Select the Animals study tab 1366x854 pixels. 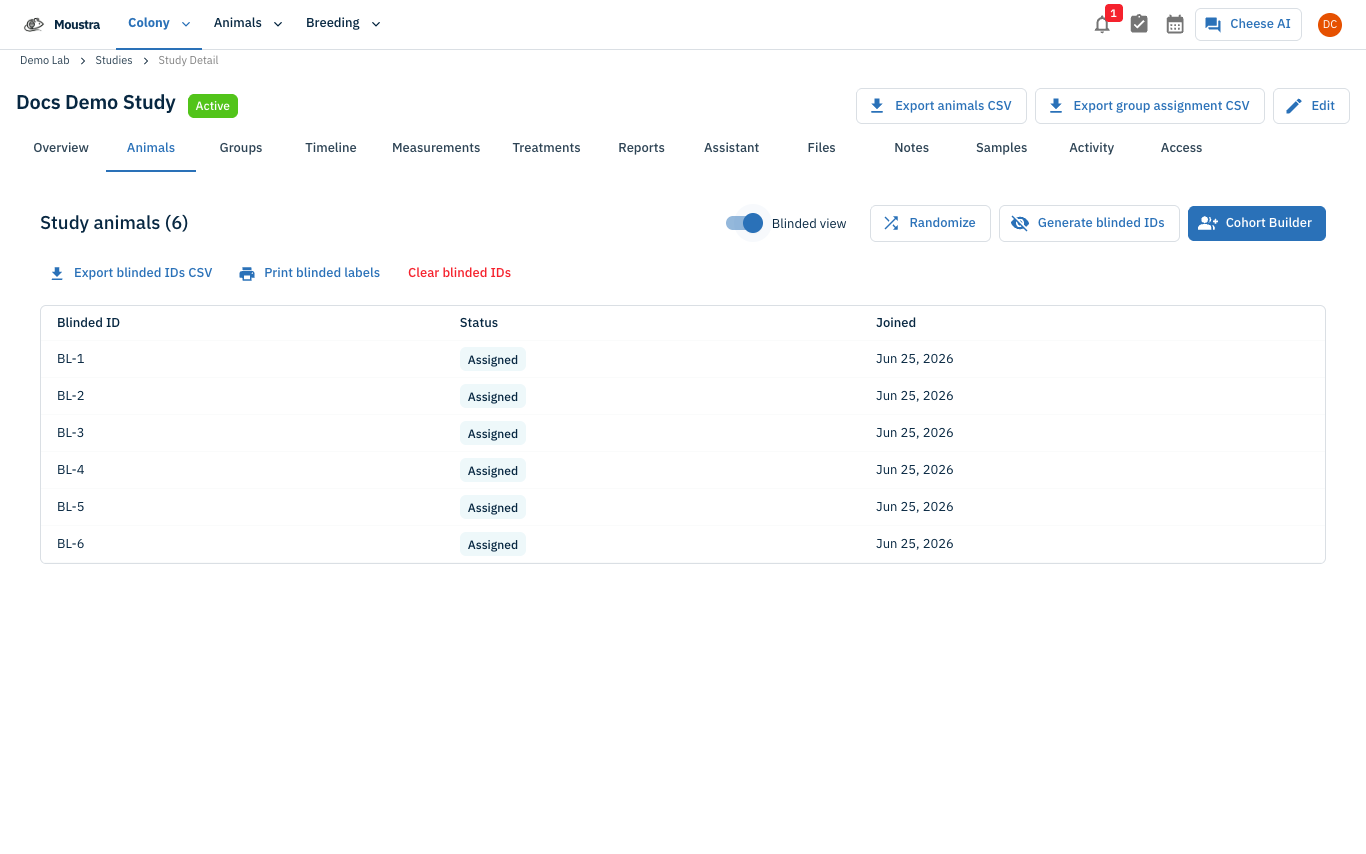151,148
